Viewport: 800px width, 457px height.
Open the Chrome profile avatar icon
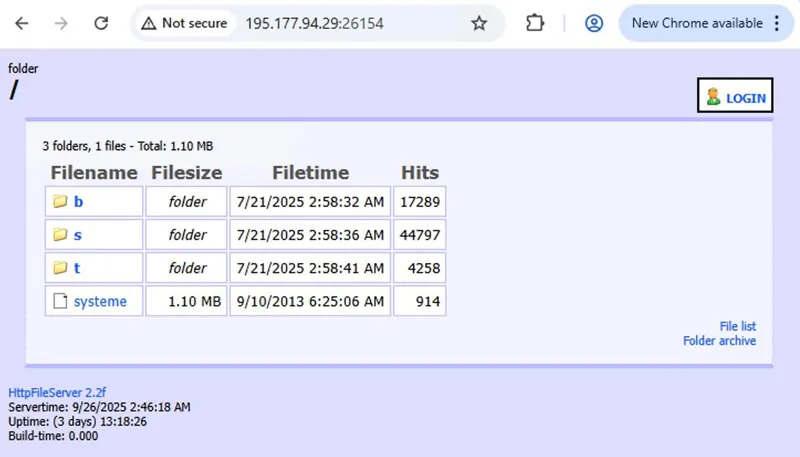tap(594, 23)
